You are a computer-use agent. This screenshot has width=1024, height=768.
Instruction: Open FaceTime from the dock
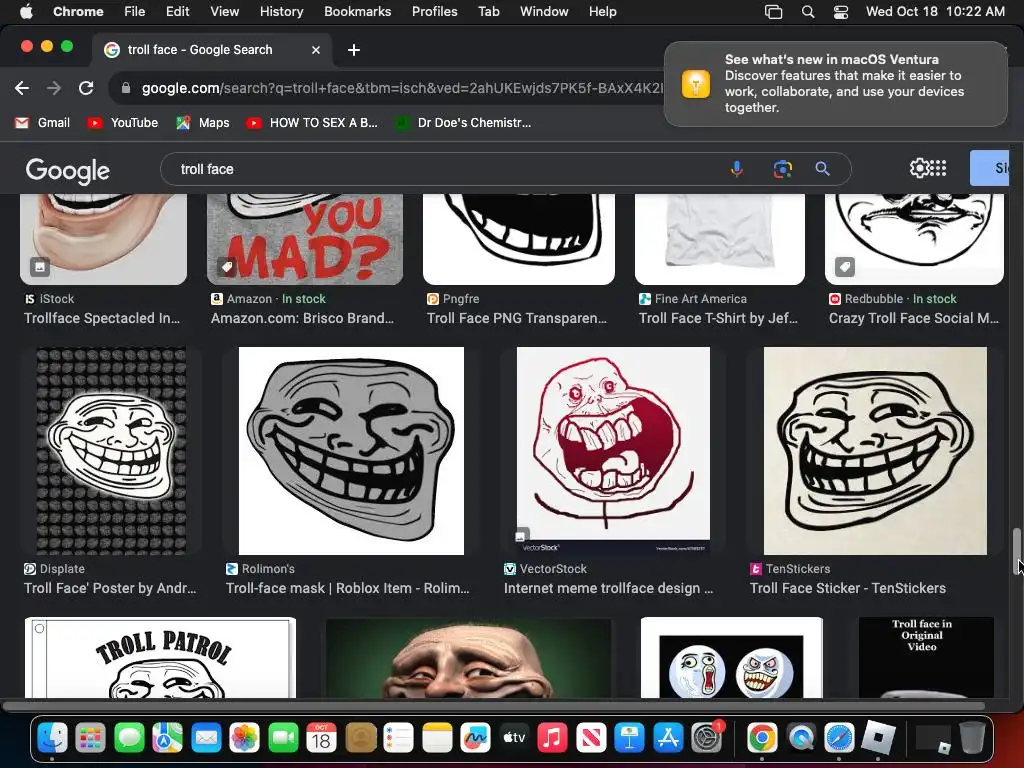283,739
